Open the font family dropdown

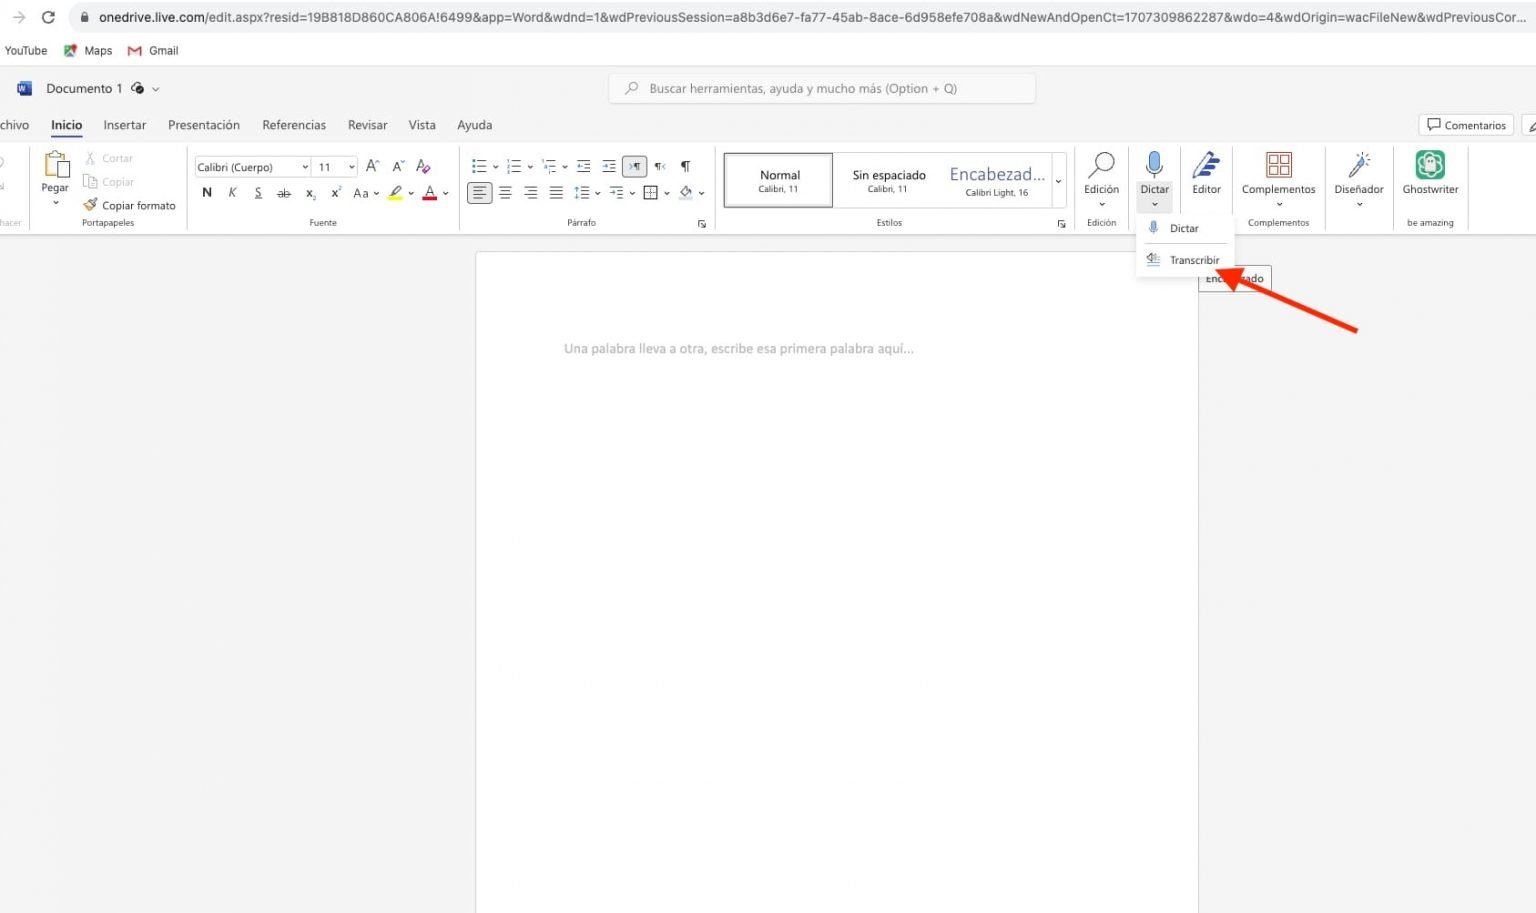[x=304, y=166]
